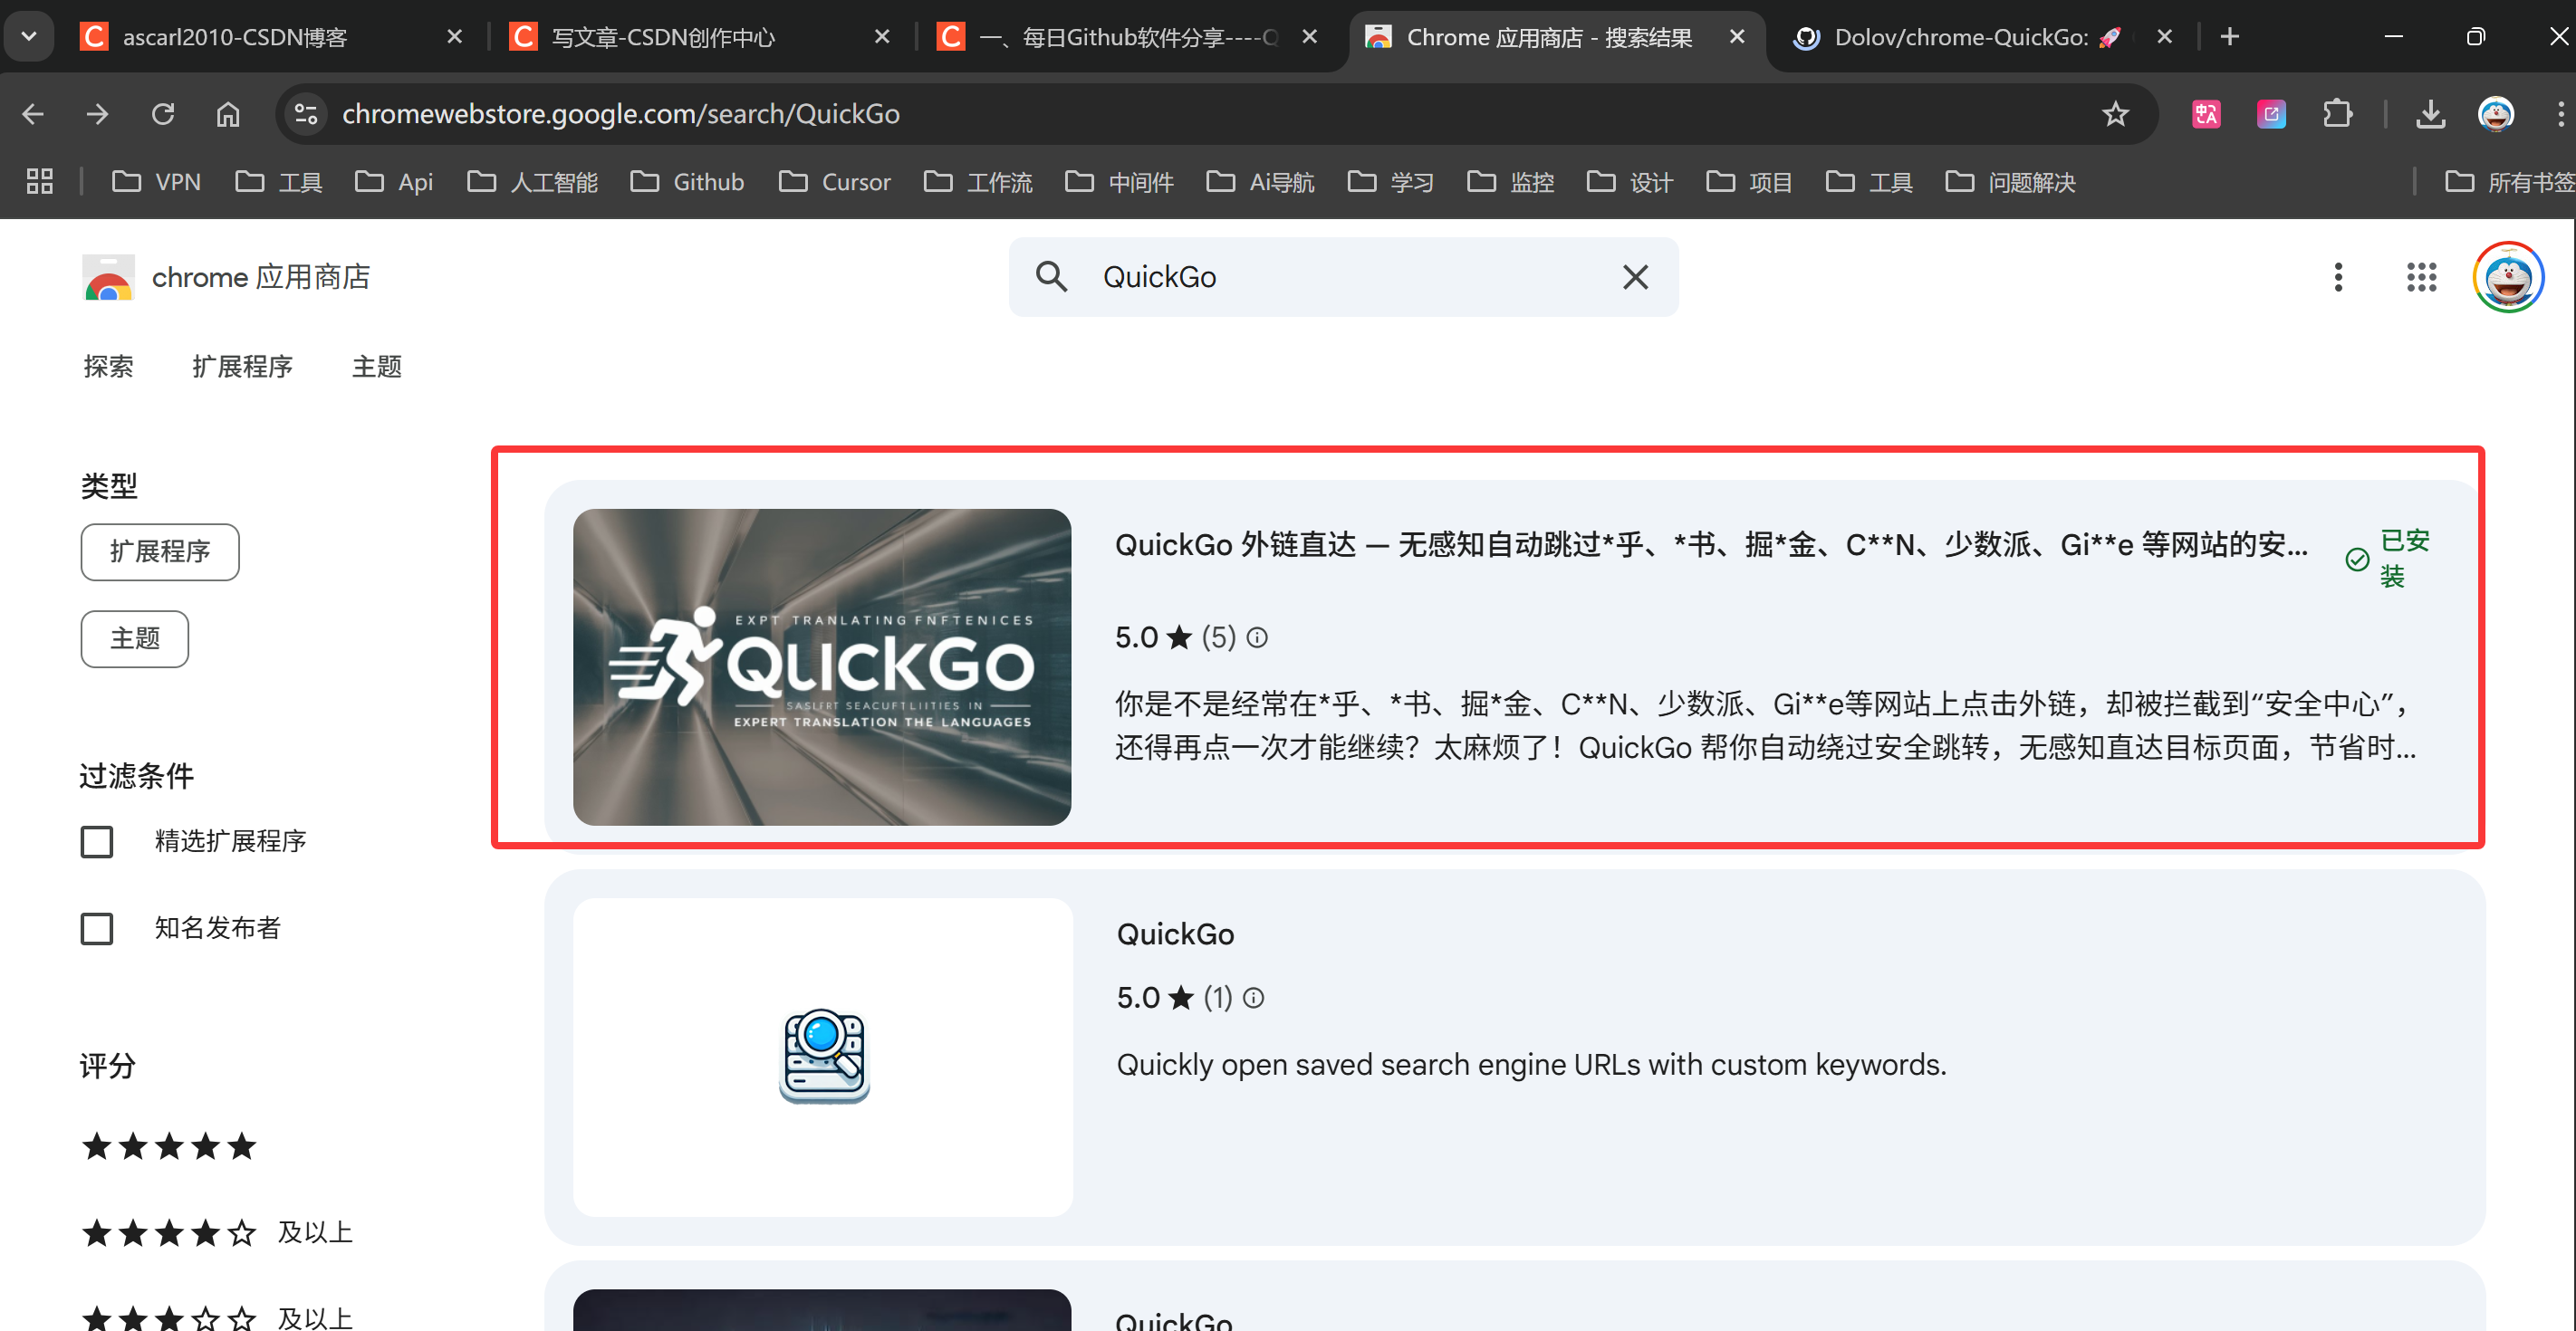Screen dimensions: 2576x1331
Task: Click the home button in browser toolbar
Action: [228, 114]
